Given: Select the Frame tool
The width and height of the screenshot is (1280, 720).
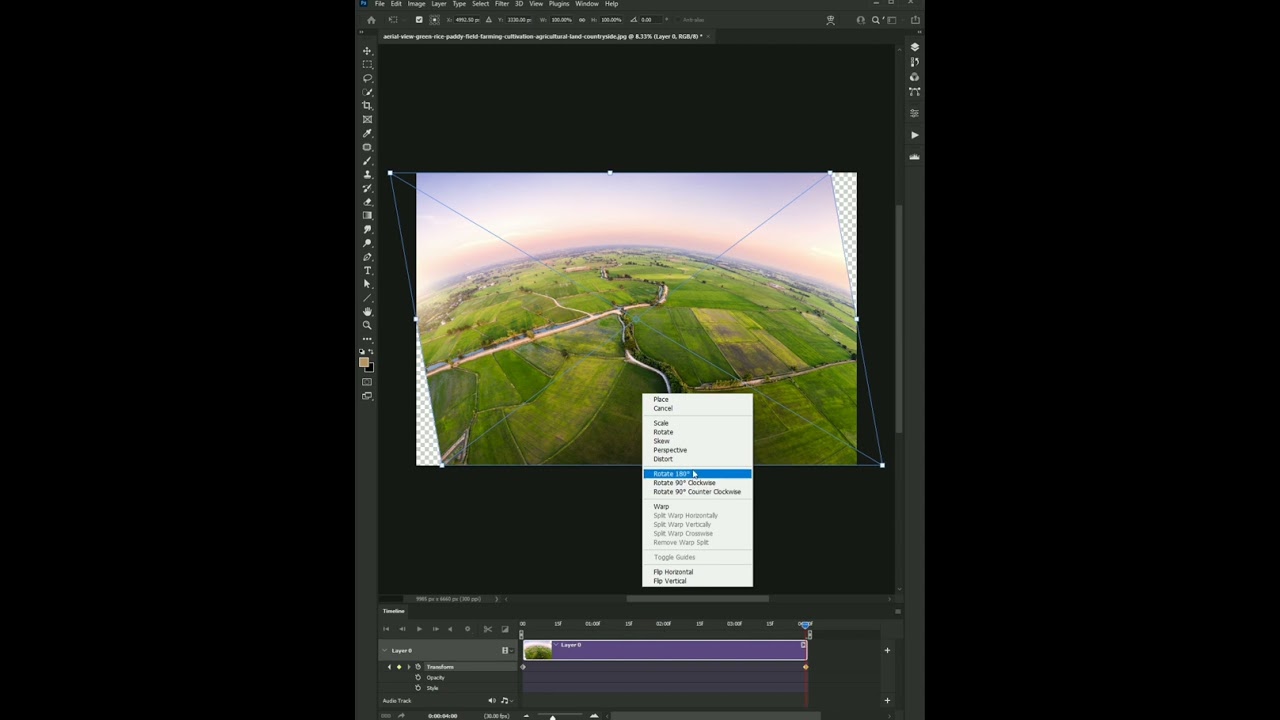Looking at the screenshot, I should (367, 119).
